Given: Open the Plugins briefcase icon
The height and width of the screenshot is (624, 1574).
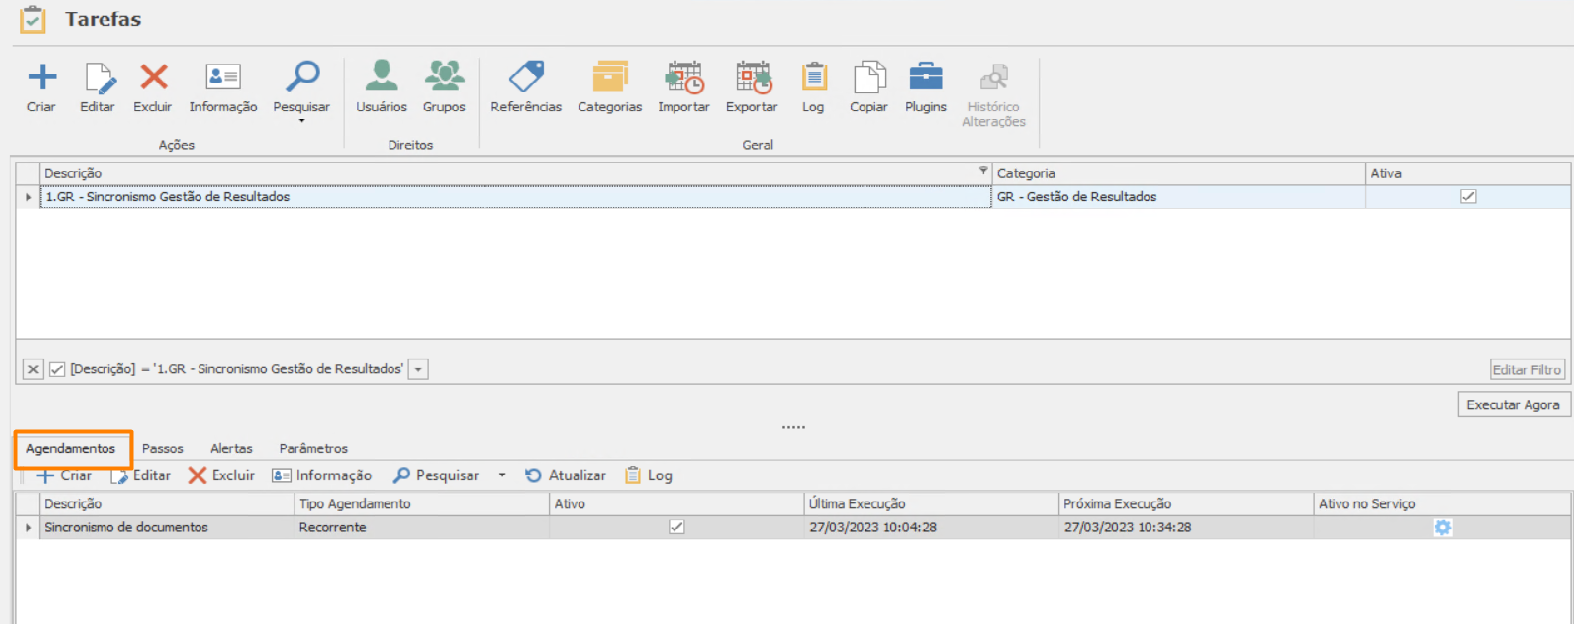Looking at the screenshot, I should (x=926, y=77).
